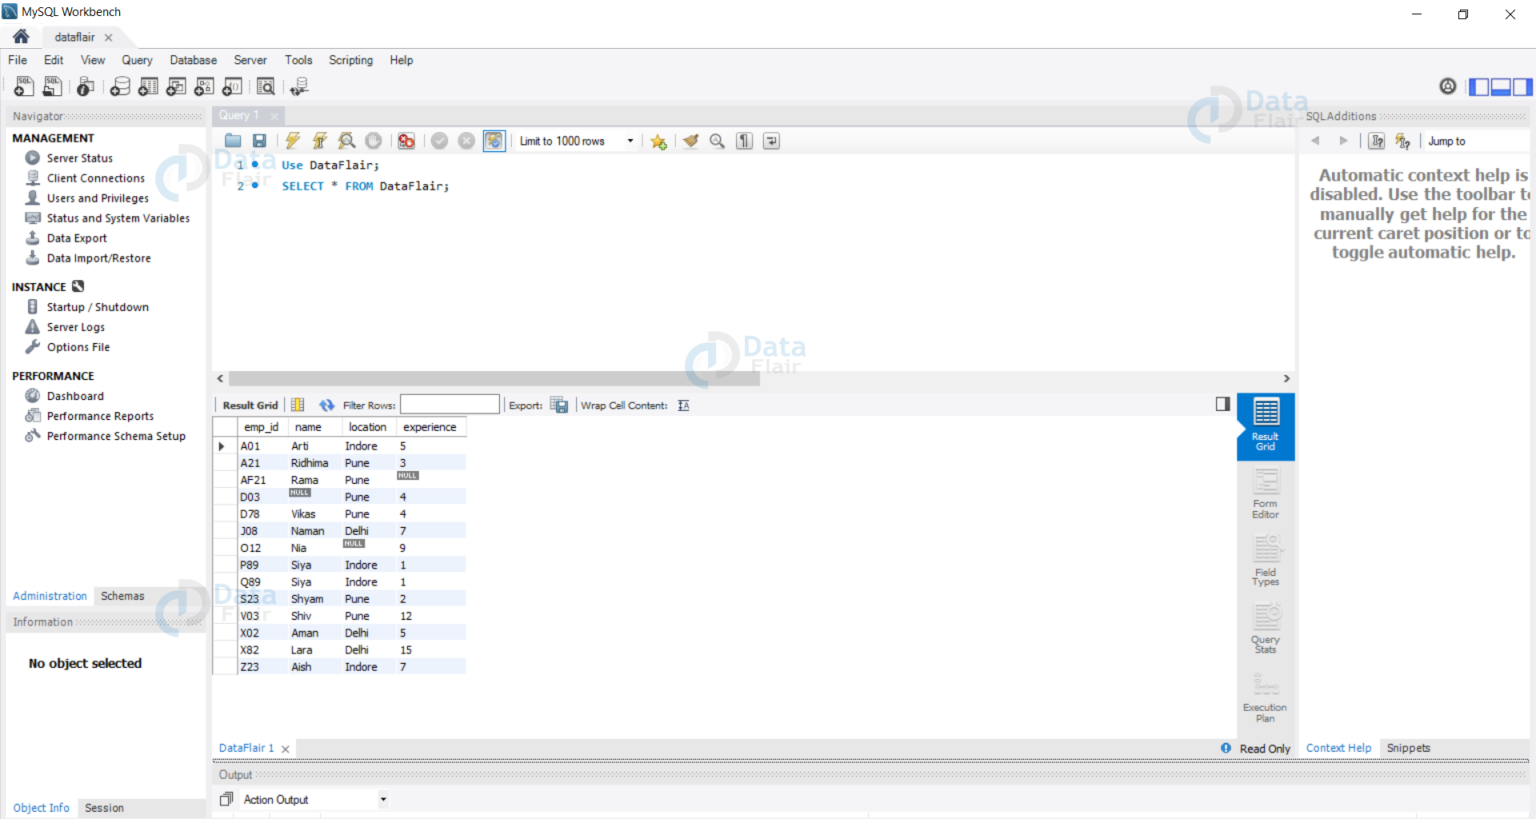Toggle the left sidebar panel visibility

pos(1478,87)
